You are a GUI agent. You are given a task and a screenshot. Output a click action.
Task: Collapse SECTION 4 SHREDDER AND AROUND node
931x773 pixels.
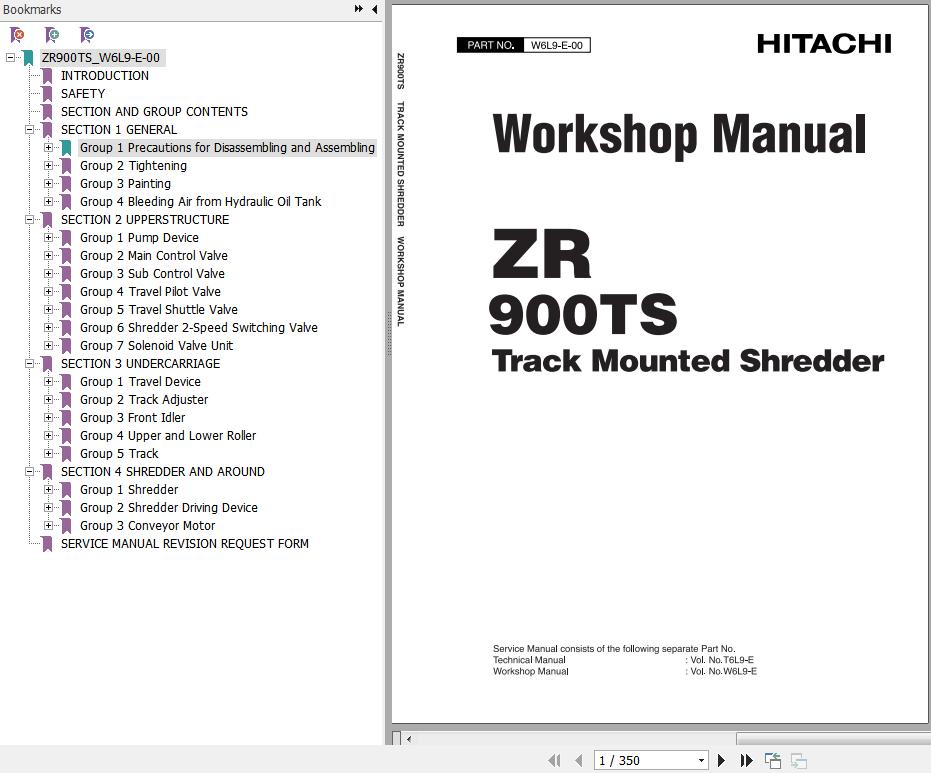[x=29, y=471]
